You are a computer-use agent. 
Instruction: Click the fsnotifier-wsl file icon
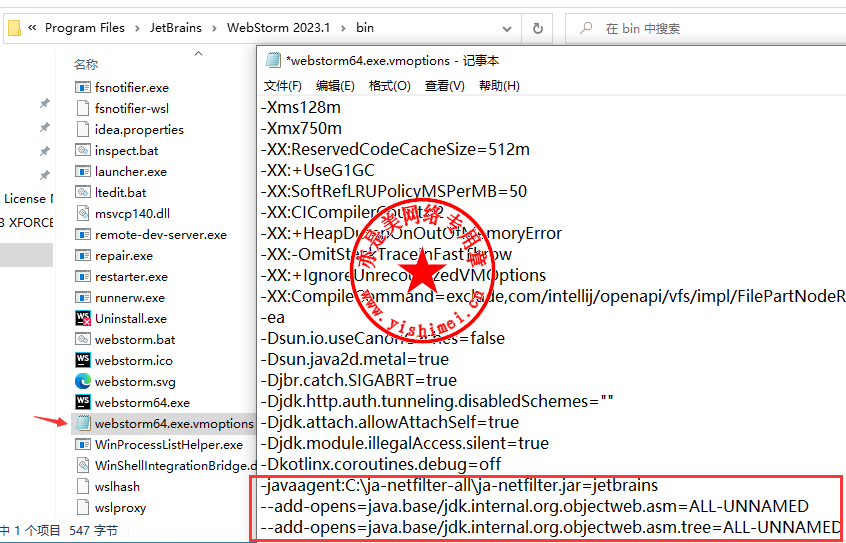tap(83, 108)
